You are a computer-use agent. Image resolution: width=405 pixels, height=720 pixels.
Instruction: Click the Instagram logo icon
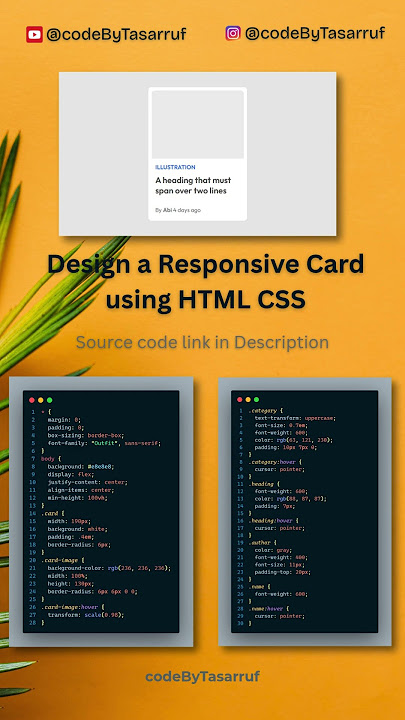[x=233, y=33]
